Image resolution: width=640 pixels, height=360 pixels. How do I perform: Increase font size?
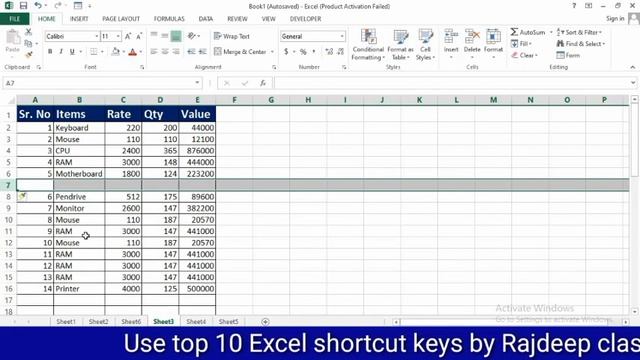click(x=128, y=36)
